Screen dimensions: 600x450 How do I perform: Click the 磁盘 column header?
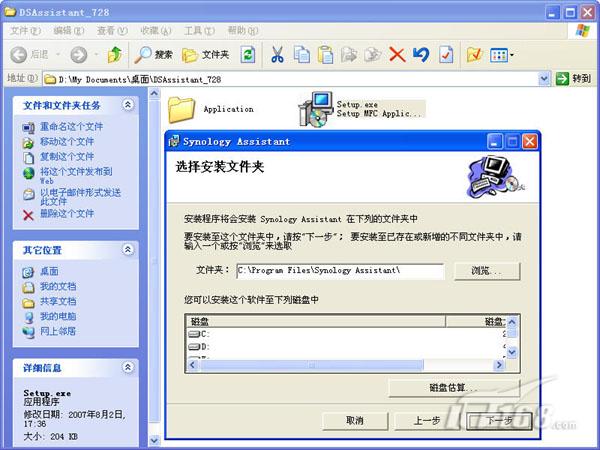coord(316,321)
